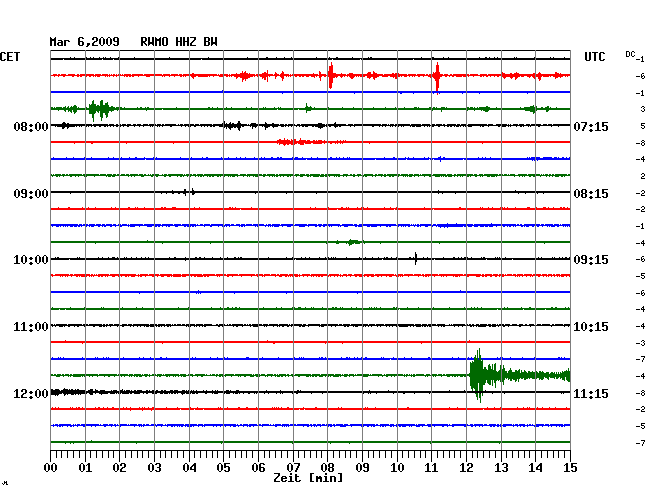This screenshot has height=494, width=650.
Task: Click minute 10 on the time axis
Action: point(397,468)
